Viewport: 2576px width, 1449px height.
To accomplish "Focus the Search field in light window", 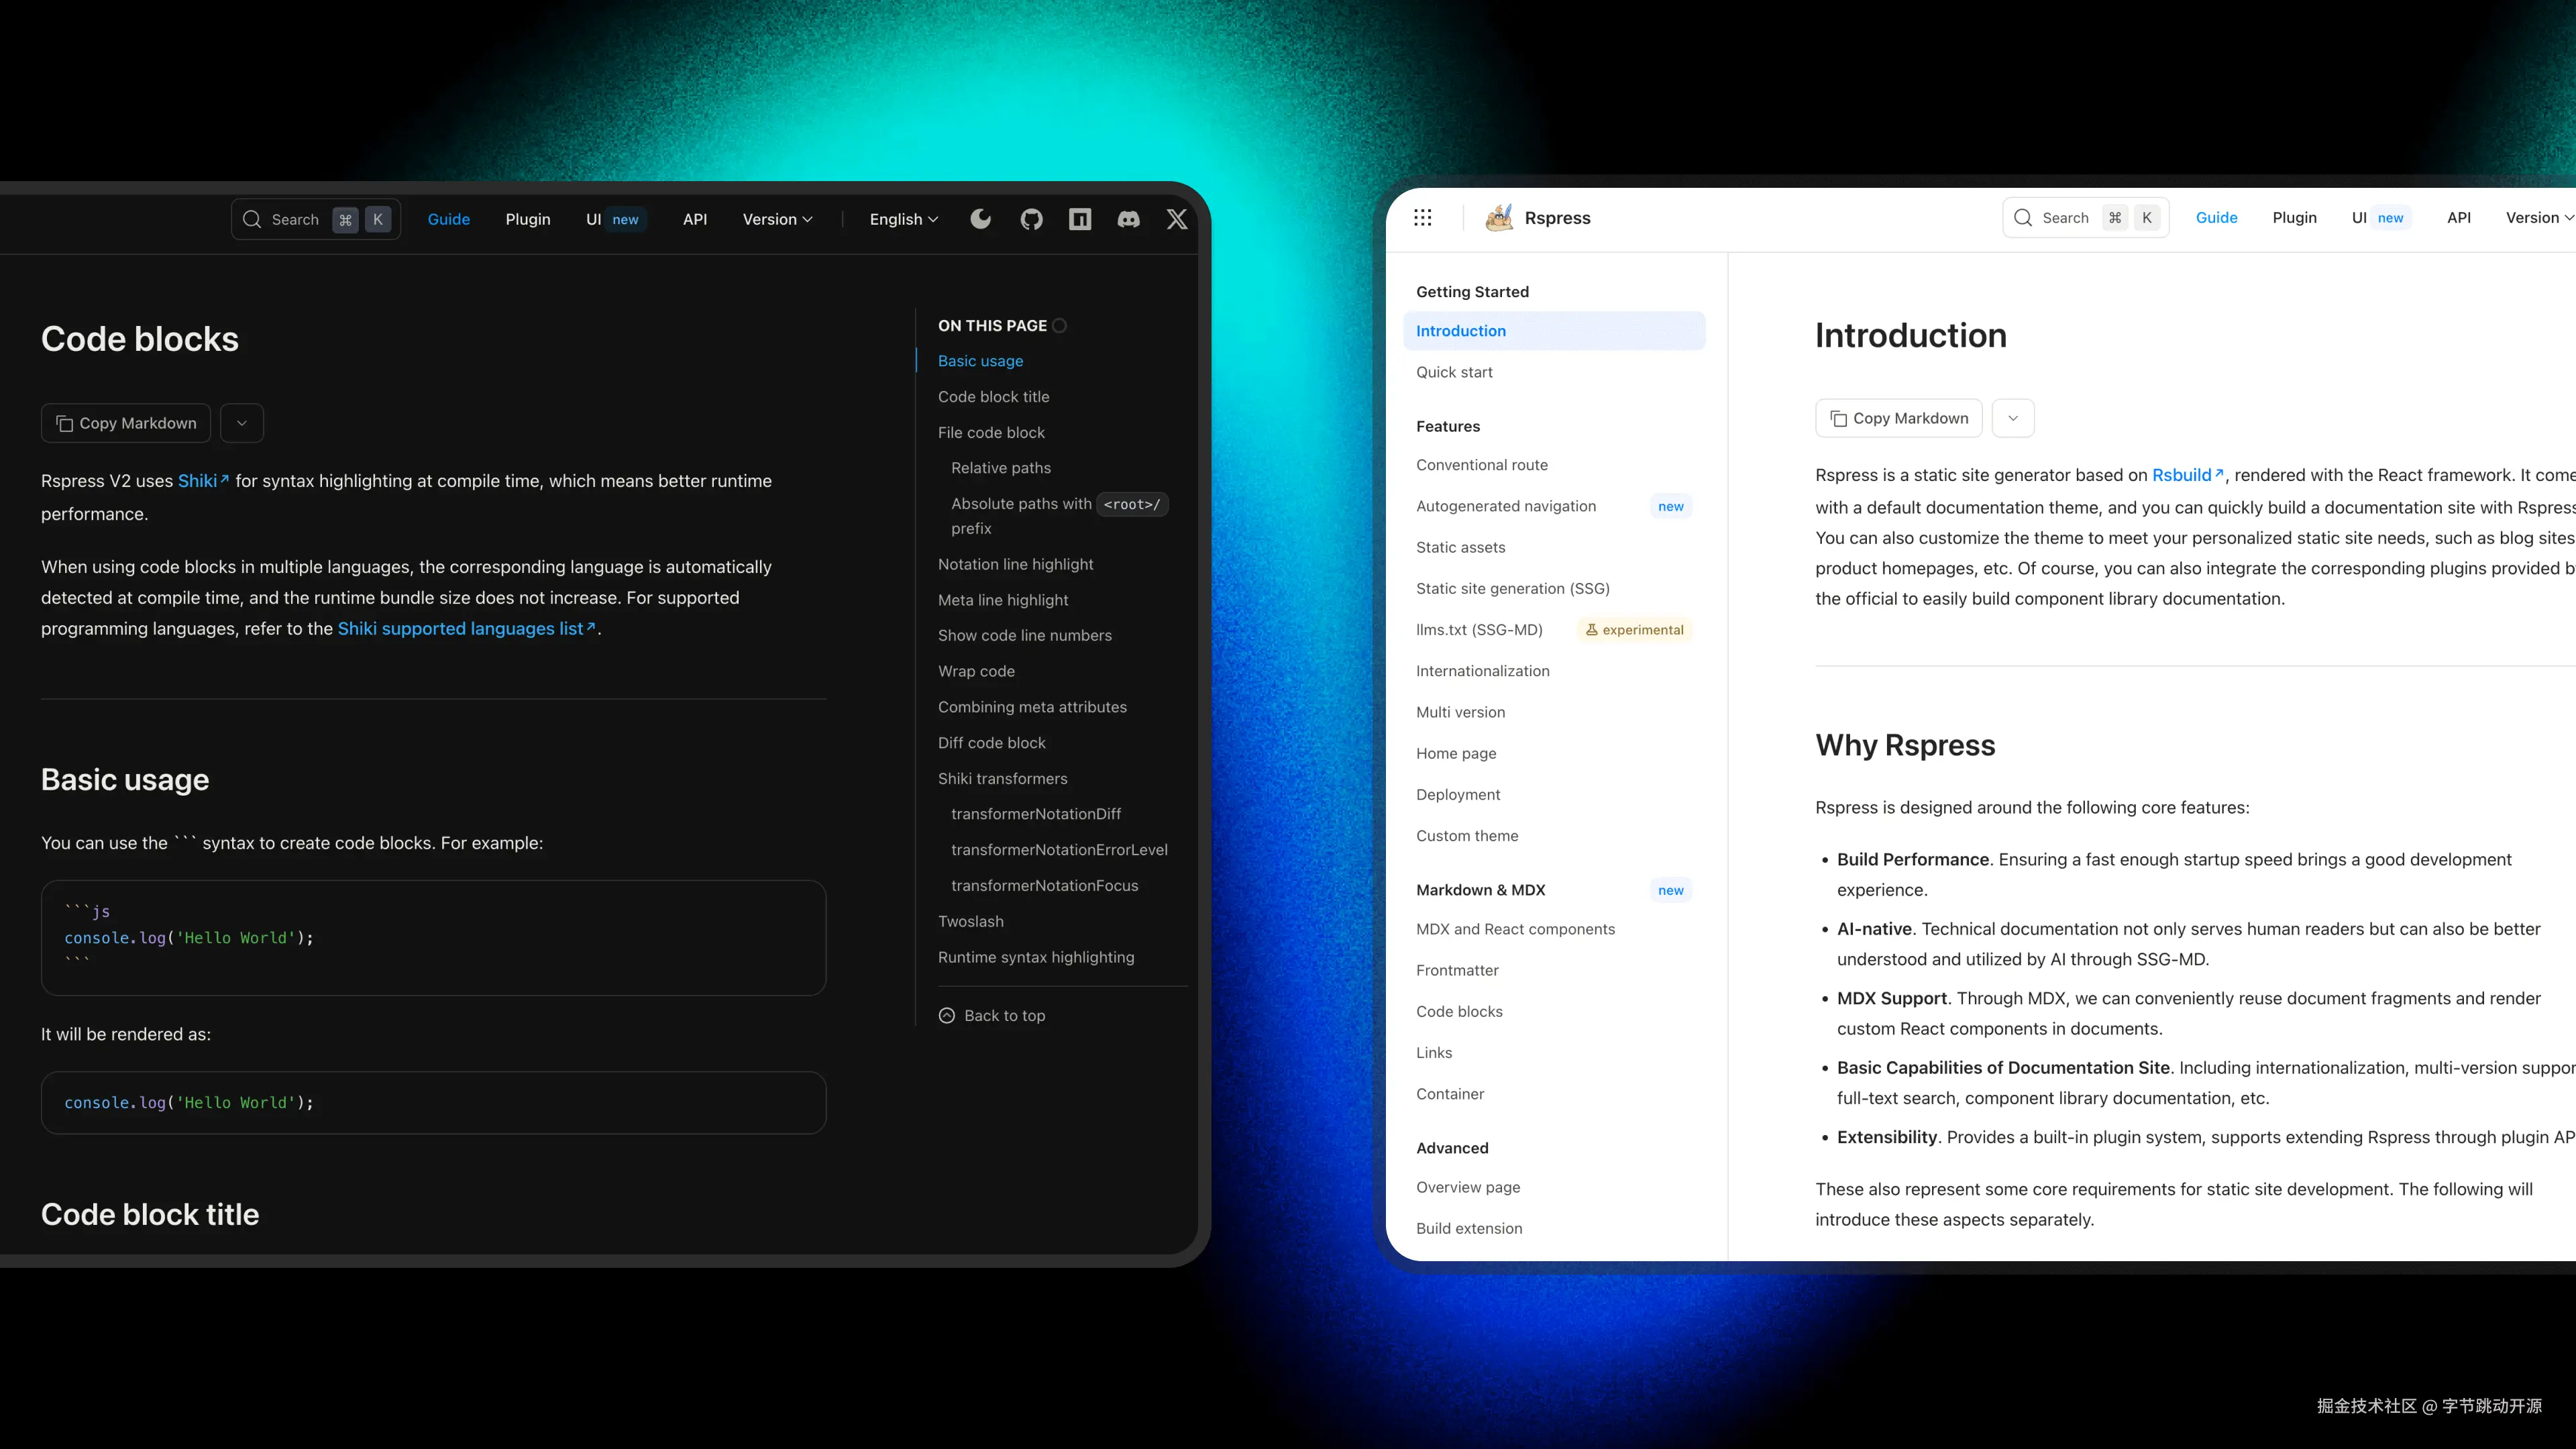I will [2086, 218].
